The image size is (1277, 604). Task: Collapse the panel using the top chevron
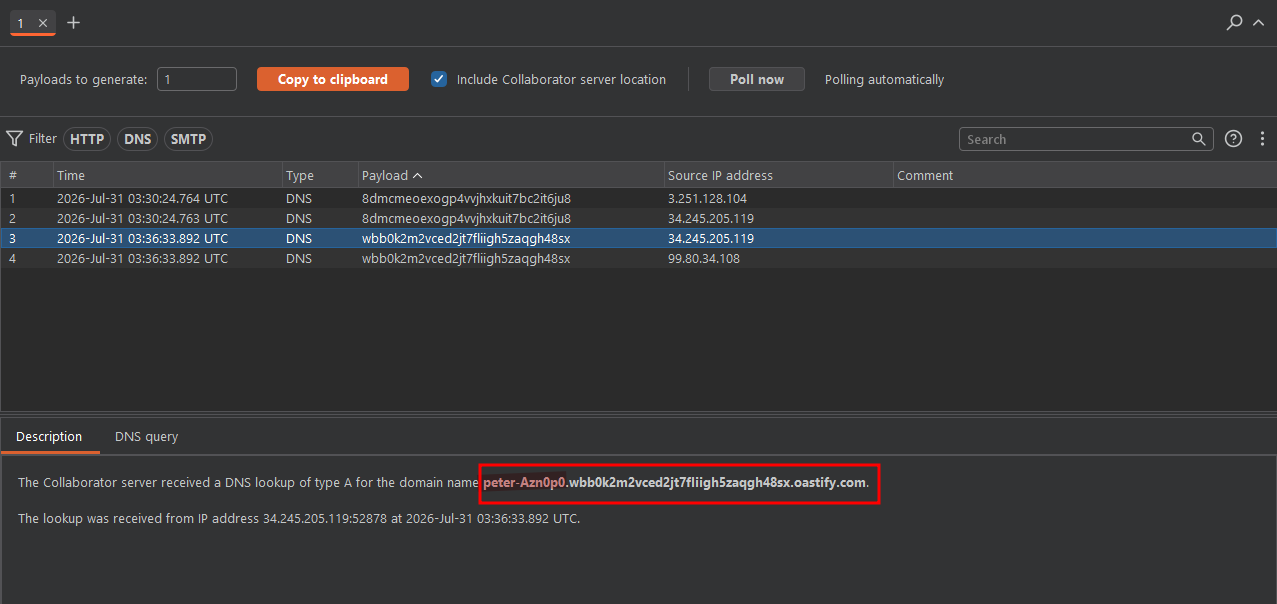[x=1259, y=23]
